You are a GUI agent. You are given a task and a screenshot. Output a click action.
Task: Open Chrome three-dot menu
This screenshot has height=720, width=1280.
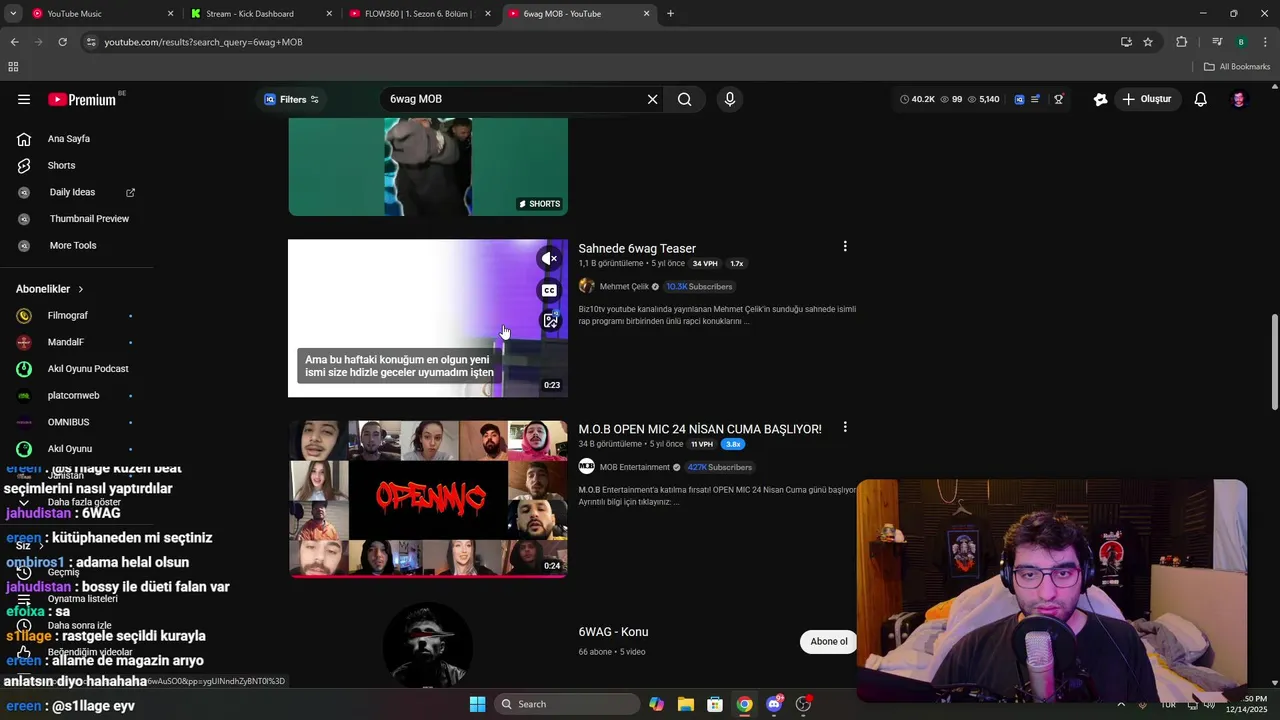[1266, 42]
